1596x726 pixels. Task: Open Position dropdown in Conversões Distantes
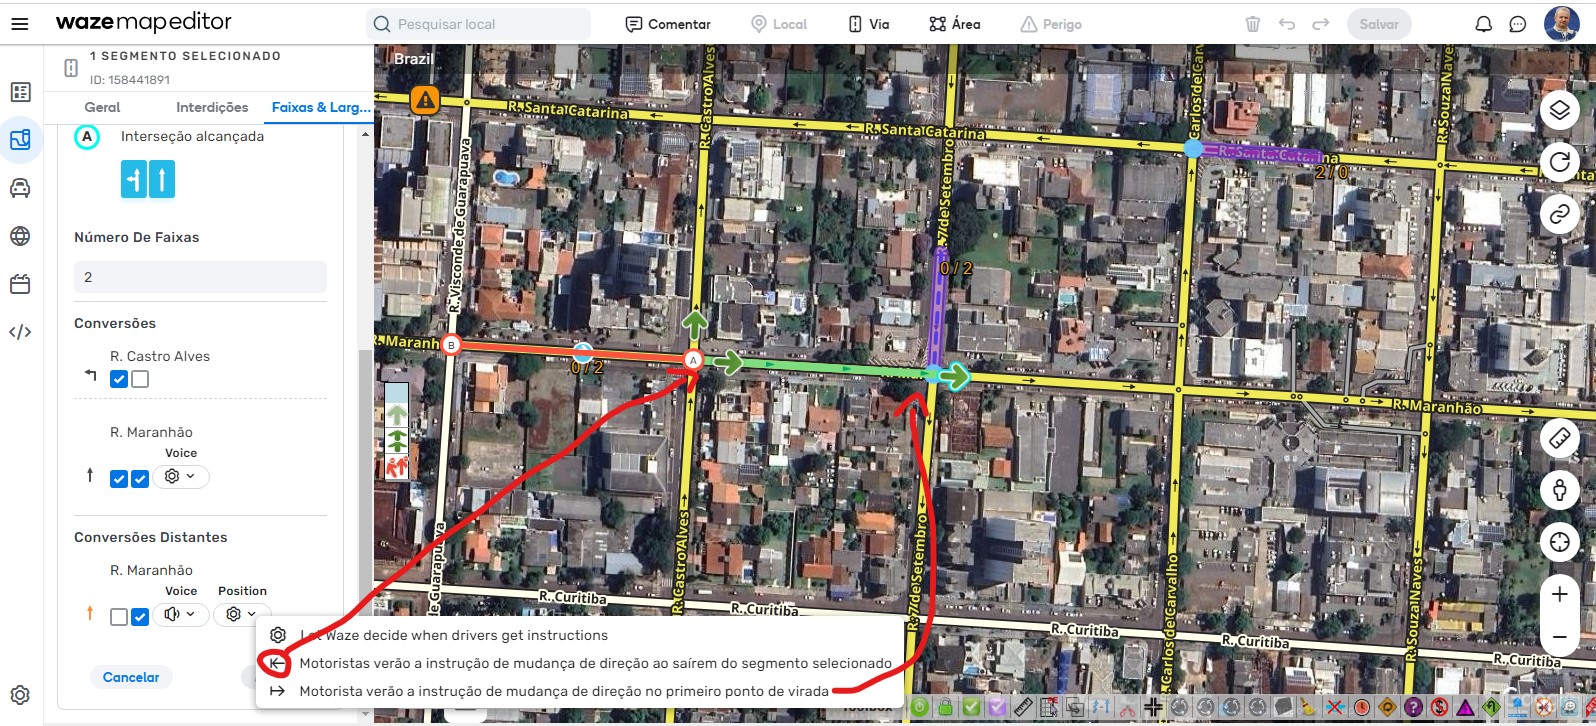(x=241, y=614)
